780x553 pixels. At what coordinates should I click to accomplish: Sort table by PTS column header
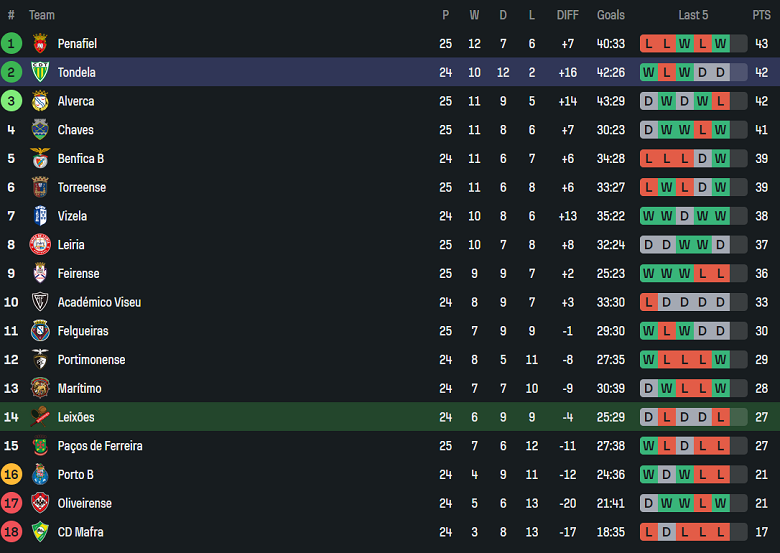tap(761, 15)
